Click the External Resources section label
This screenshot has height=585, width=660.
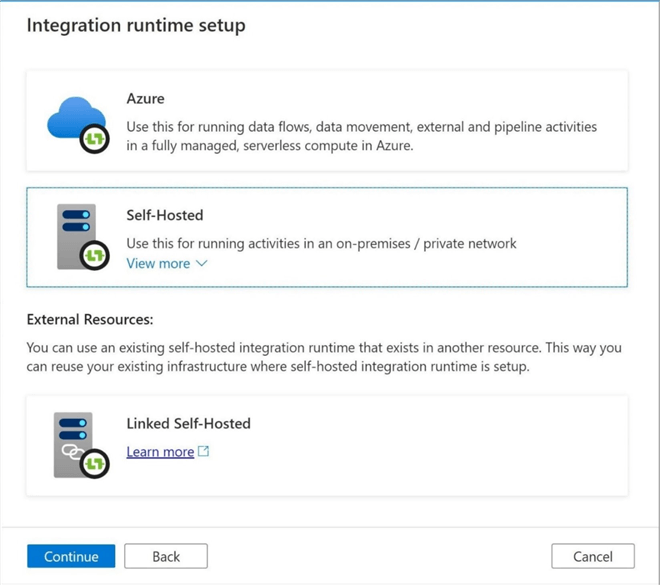[x=89, y=320]
